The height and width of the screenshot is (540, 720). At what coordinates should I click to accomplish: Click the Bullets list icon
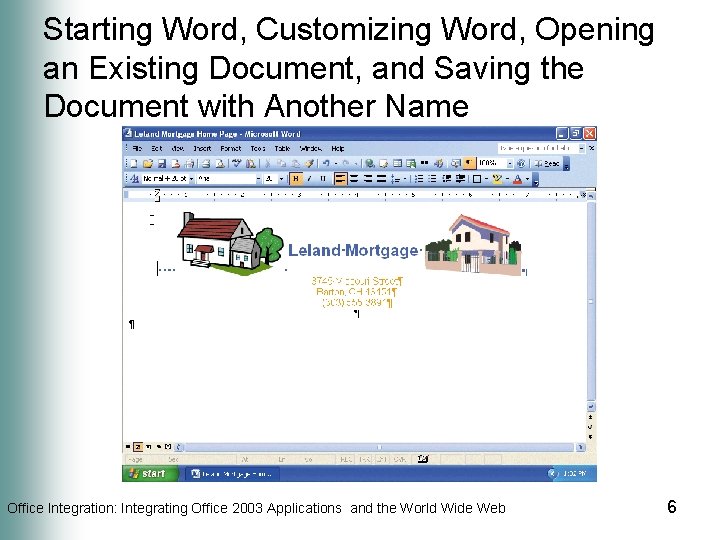[433, 179]
